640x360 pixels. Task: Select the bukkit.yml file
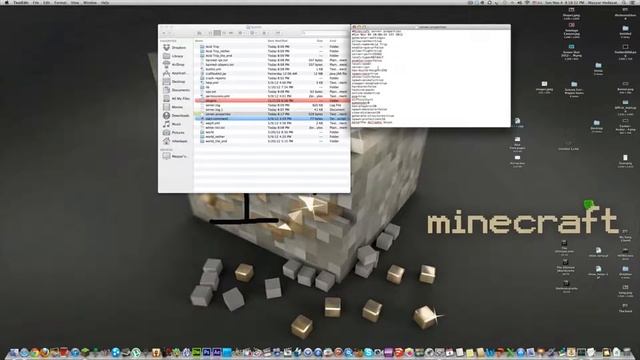click(x=213, y=69)
